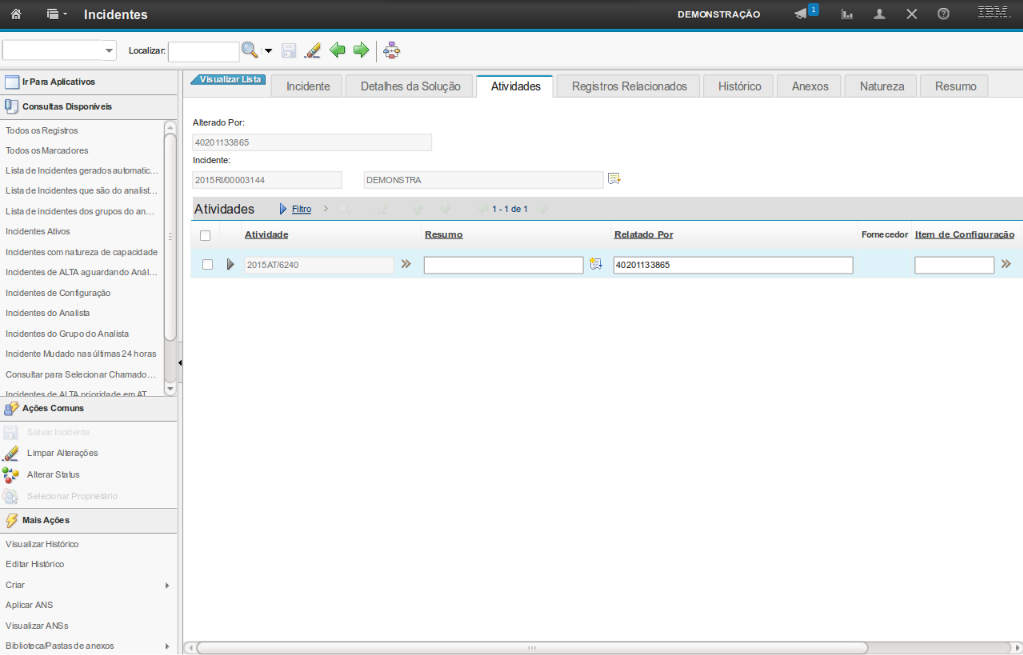
Task: Open the Help question mark icon
Action: point(943,14)
